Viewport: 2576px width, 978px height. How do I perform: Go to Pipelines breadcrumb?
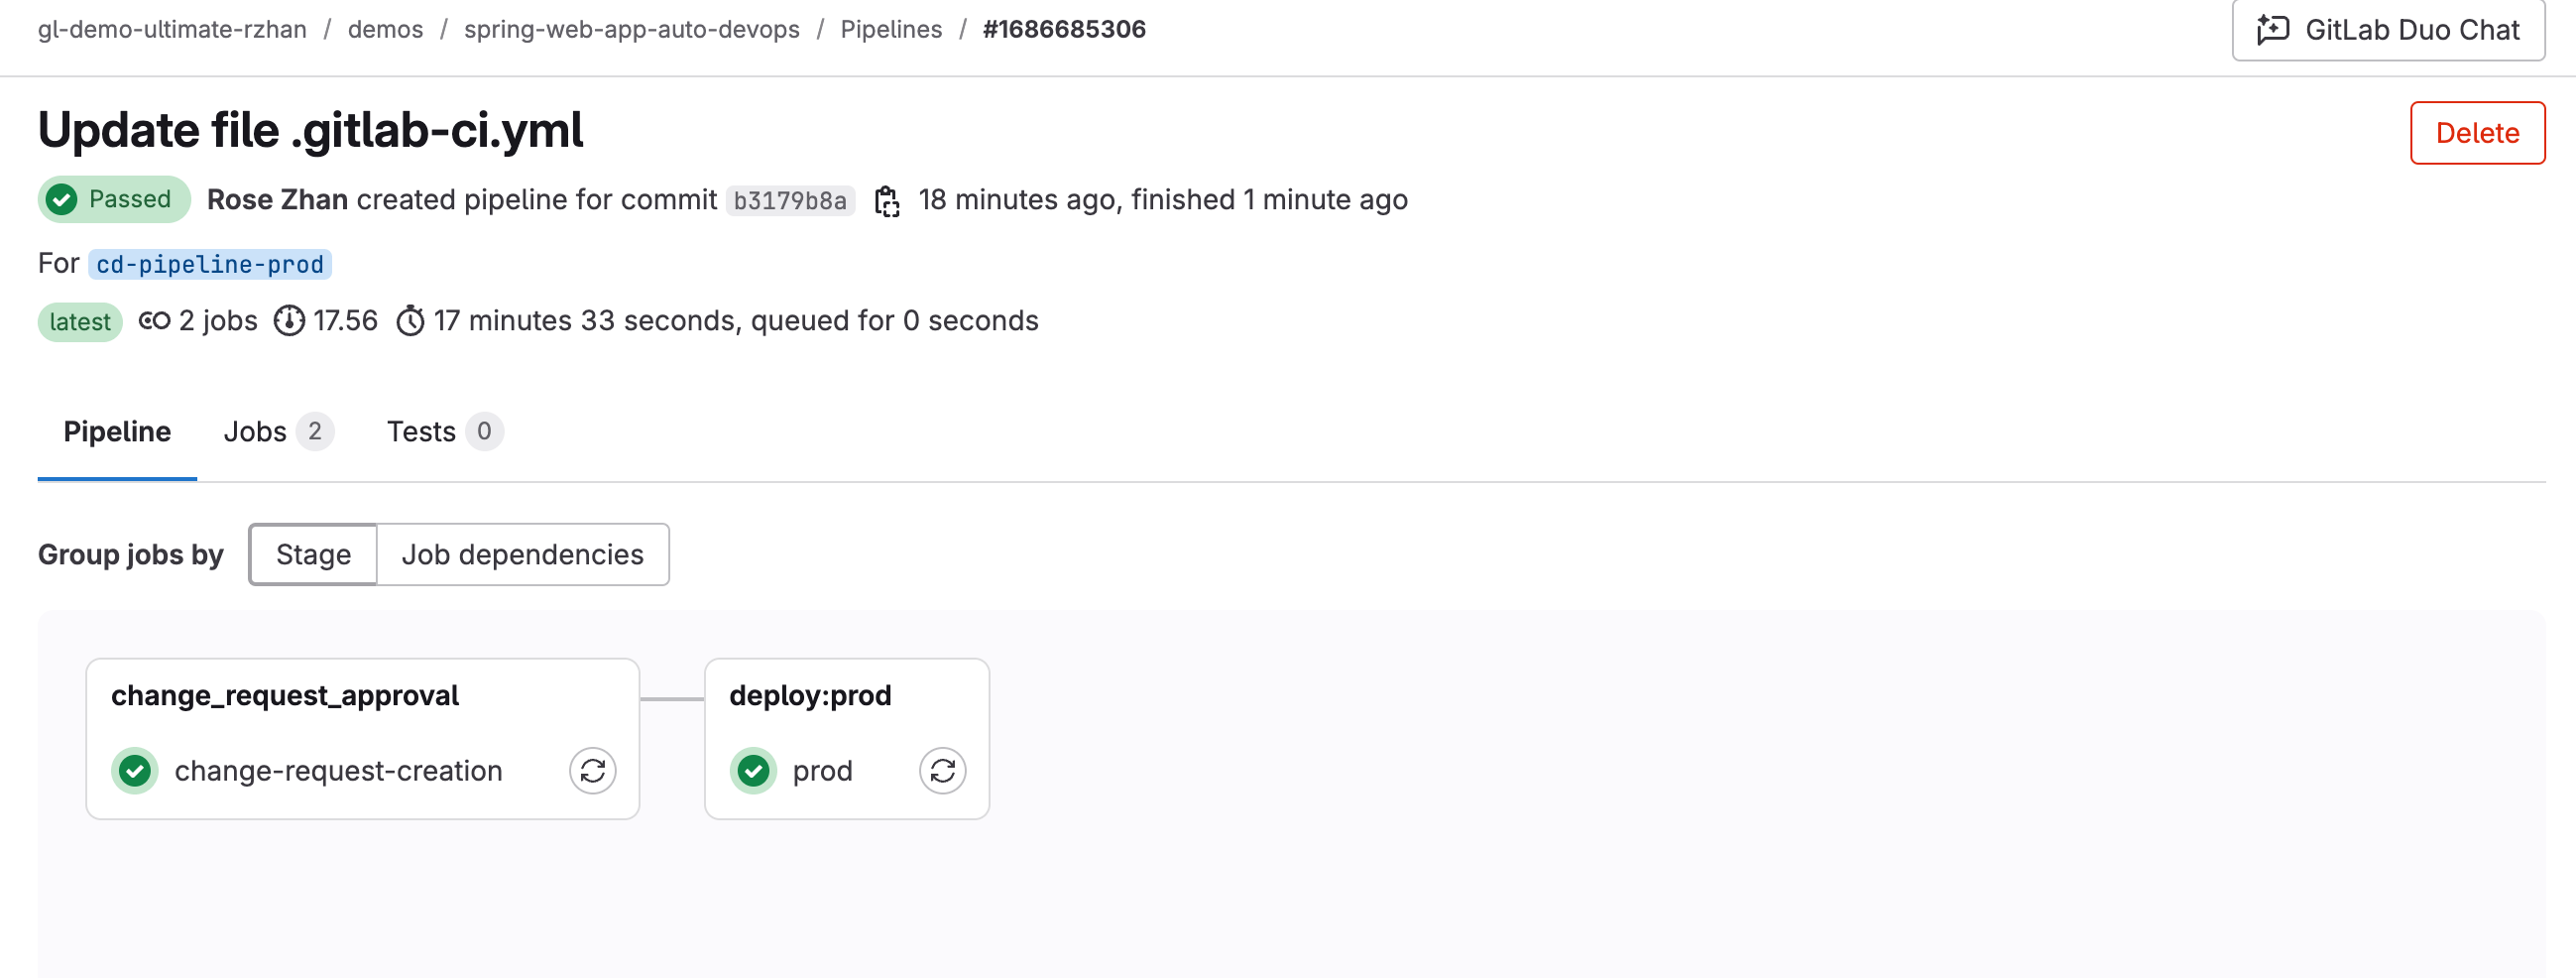[x=891, y=30]
